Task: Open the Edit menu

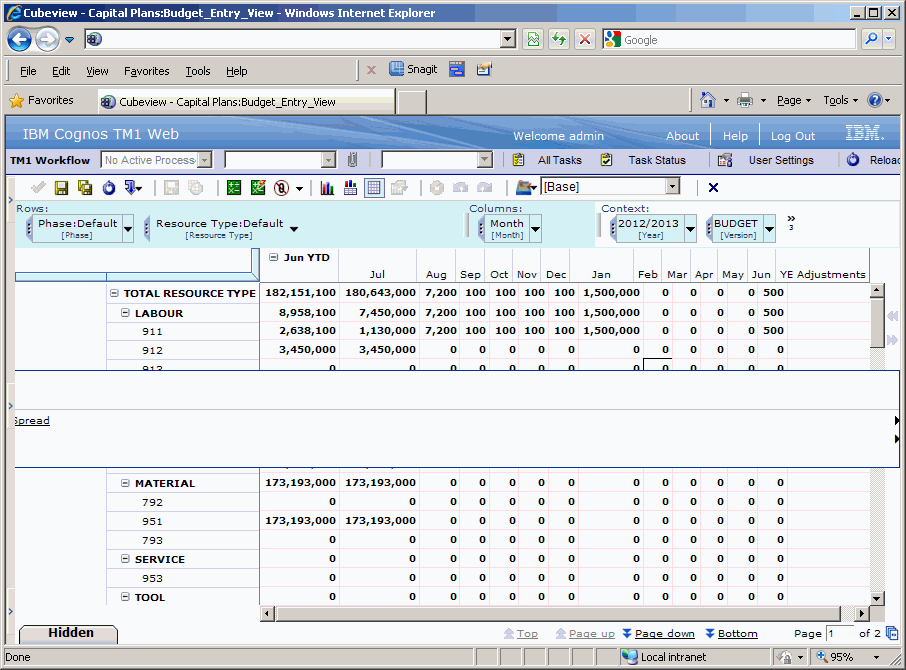Action: pyautogui.click(x=61, y=71)
